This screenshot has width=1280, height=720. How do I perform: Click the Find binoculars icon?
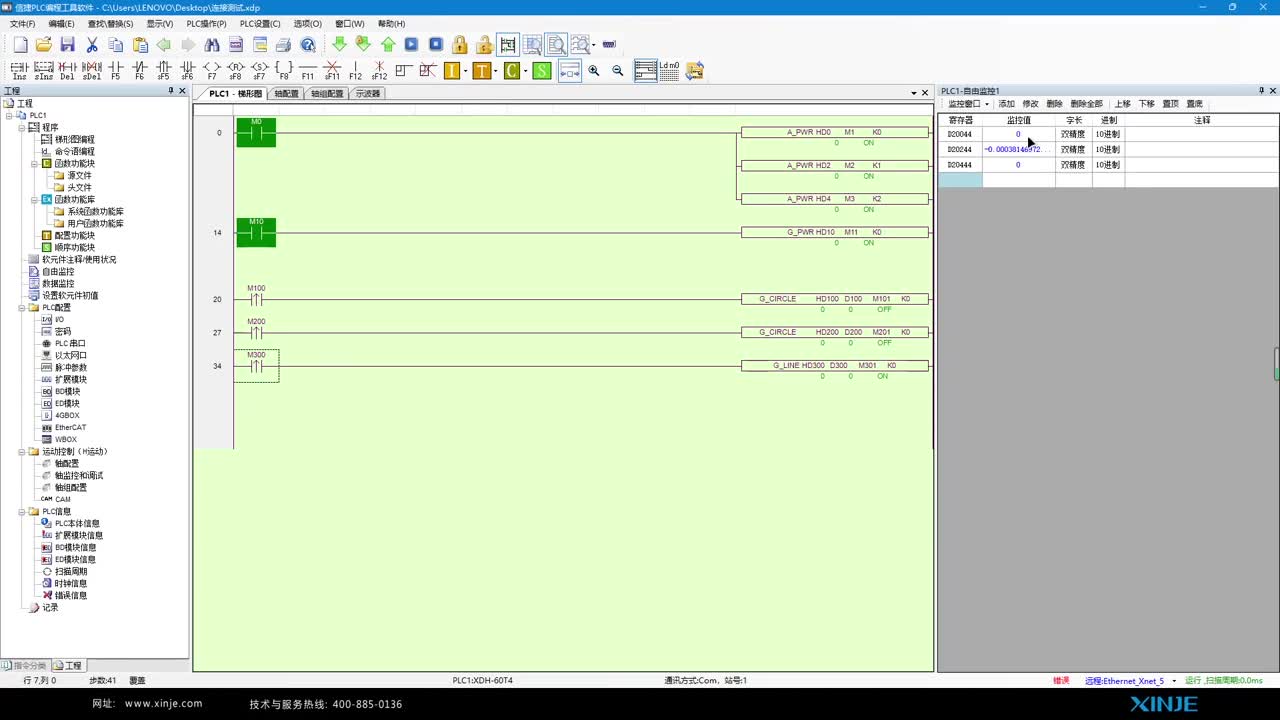pyautogui.click(x=211, y=45)
